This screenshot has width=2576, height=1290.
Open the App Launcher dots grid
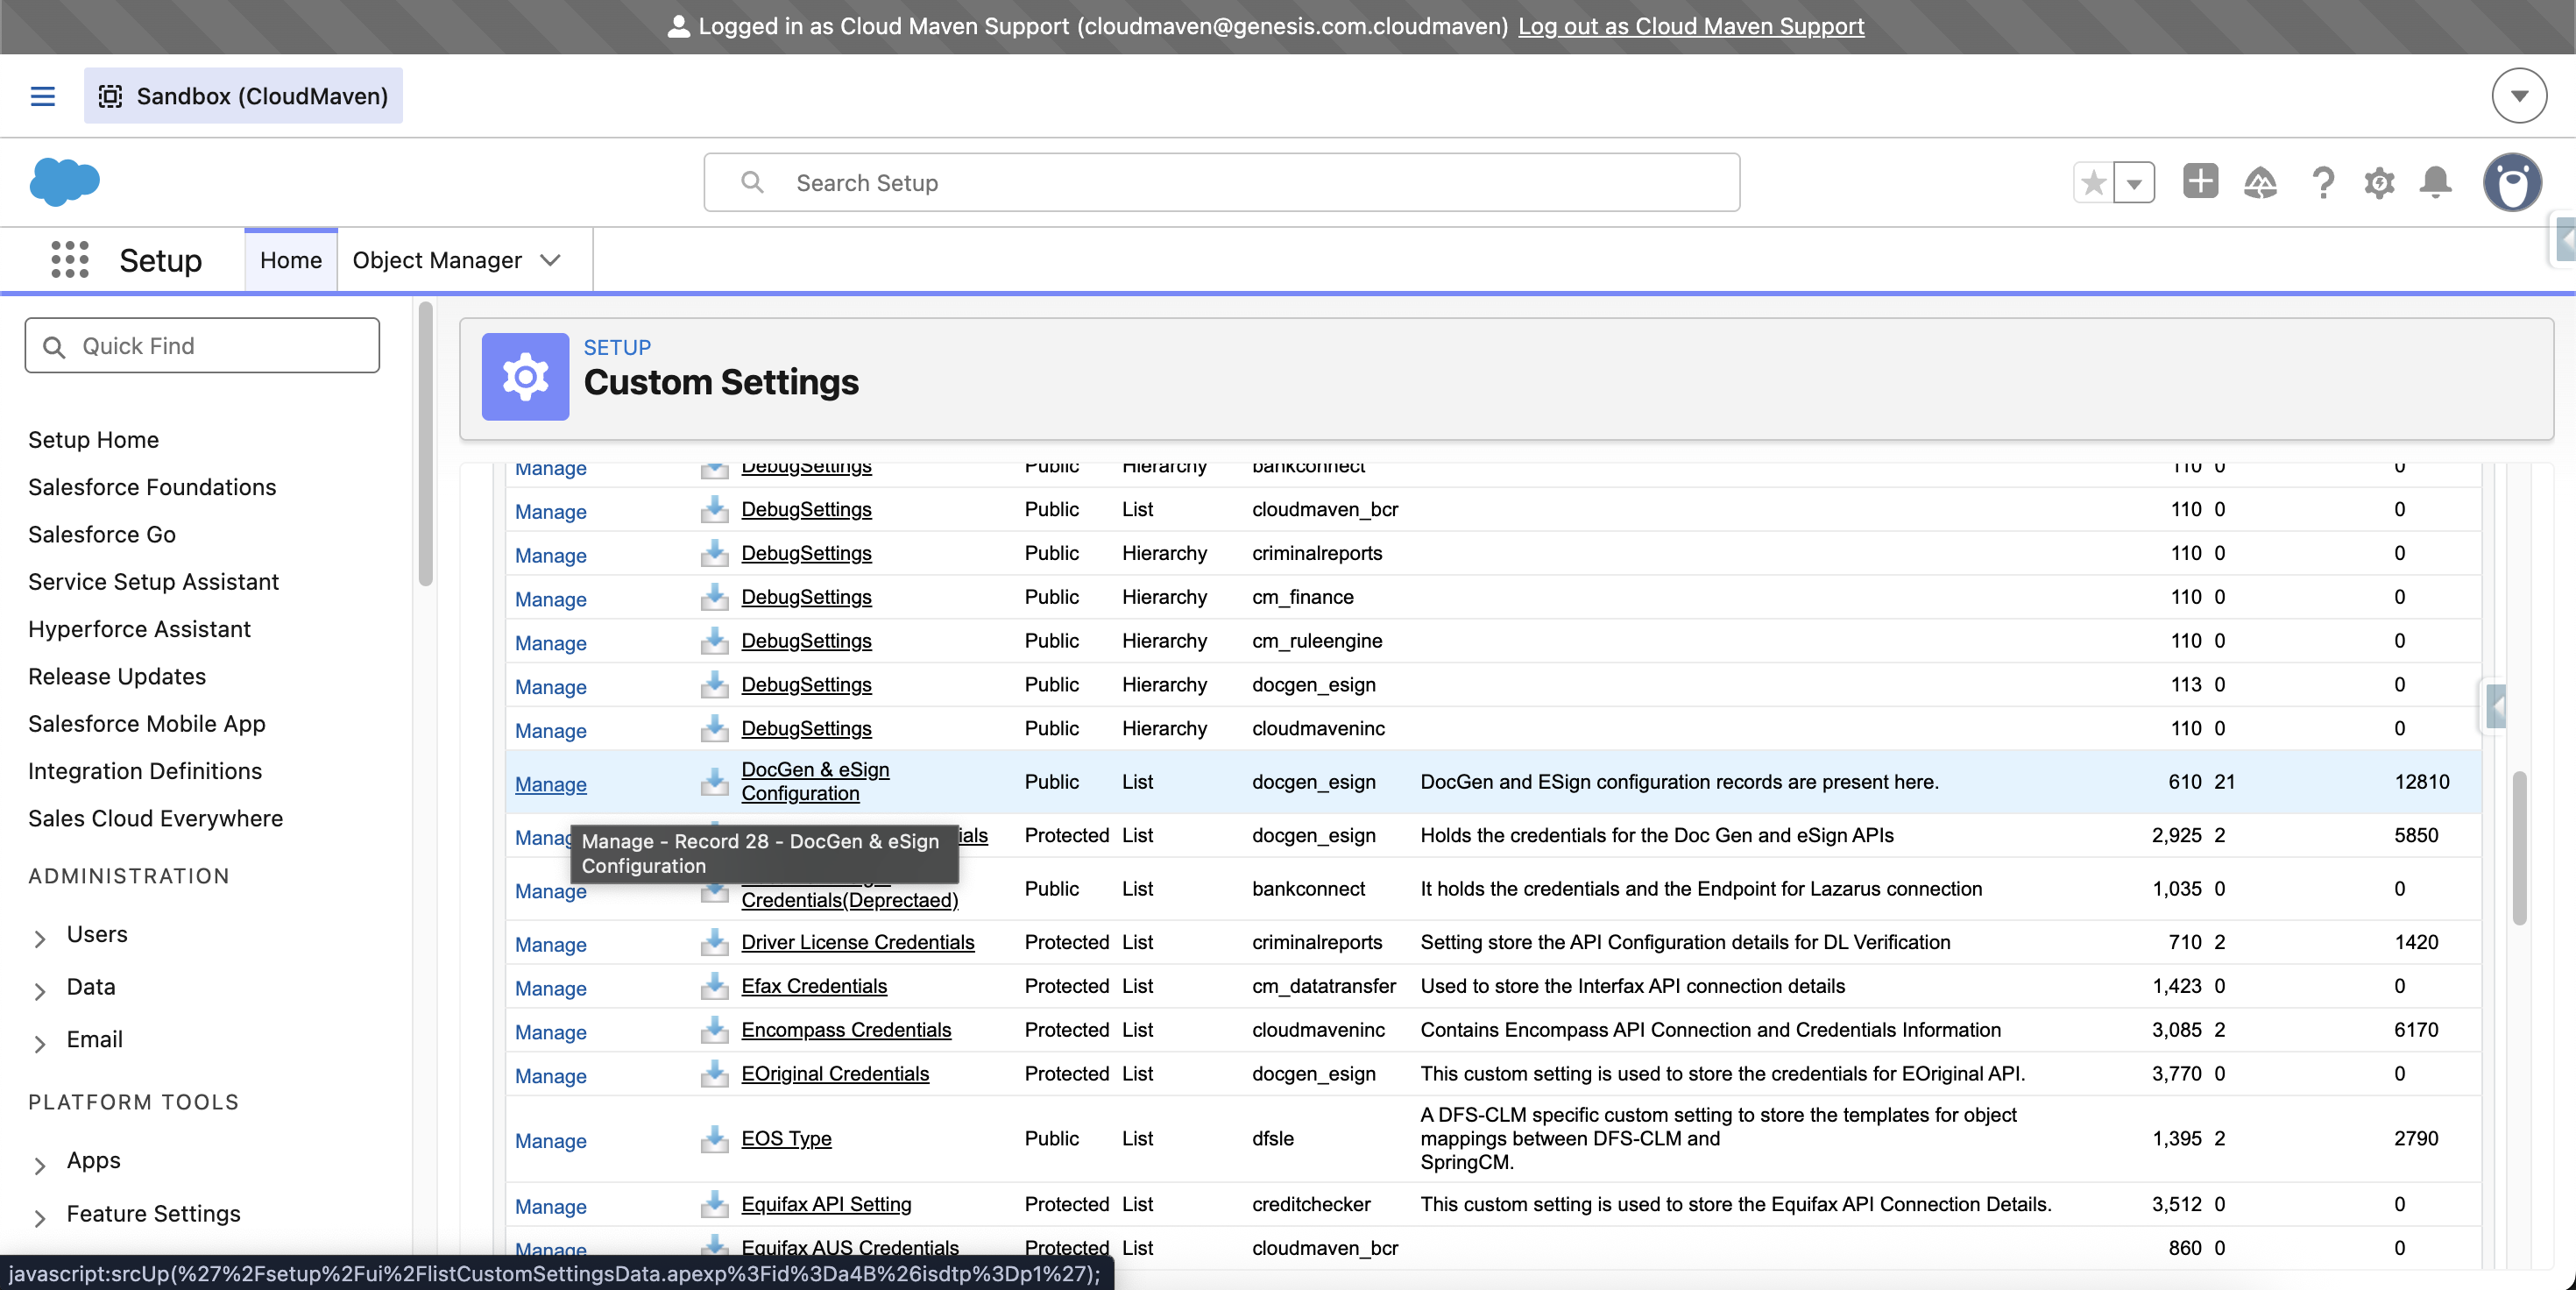click(x=70, y=260)
